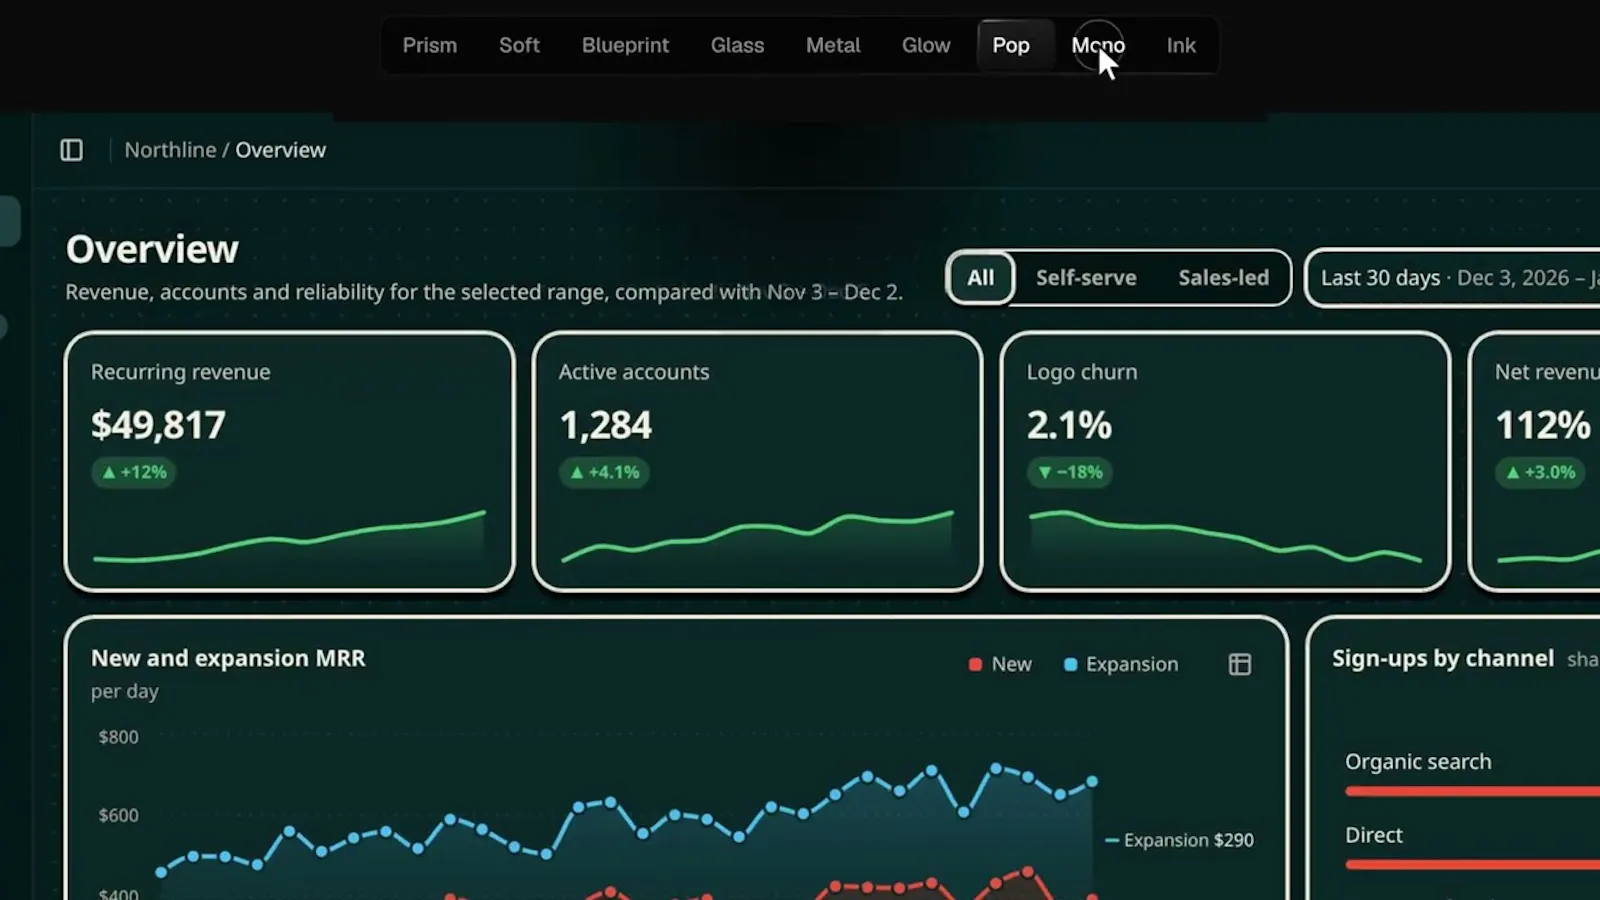Screen dimensions: 1600x900
Task: Click the Recurring revenue sparkline
Action: tap(289, 538)
